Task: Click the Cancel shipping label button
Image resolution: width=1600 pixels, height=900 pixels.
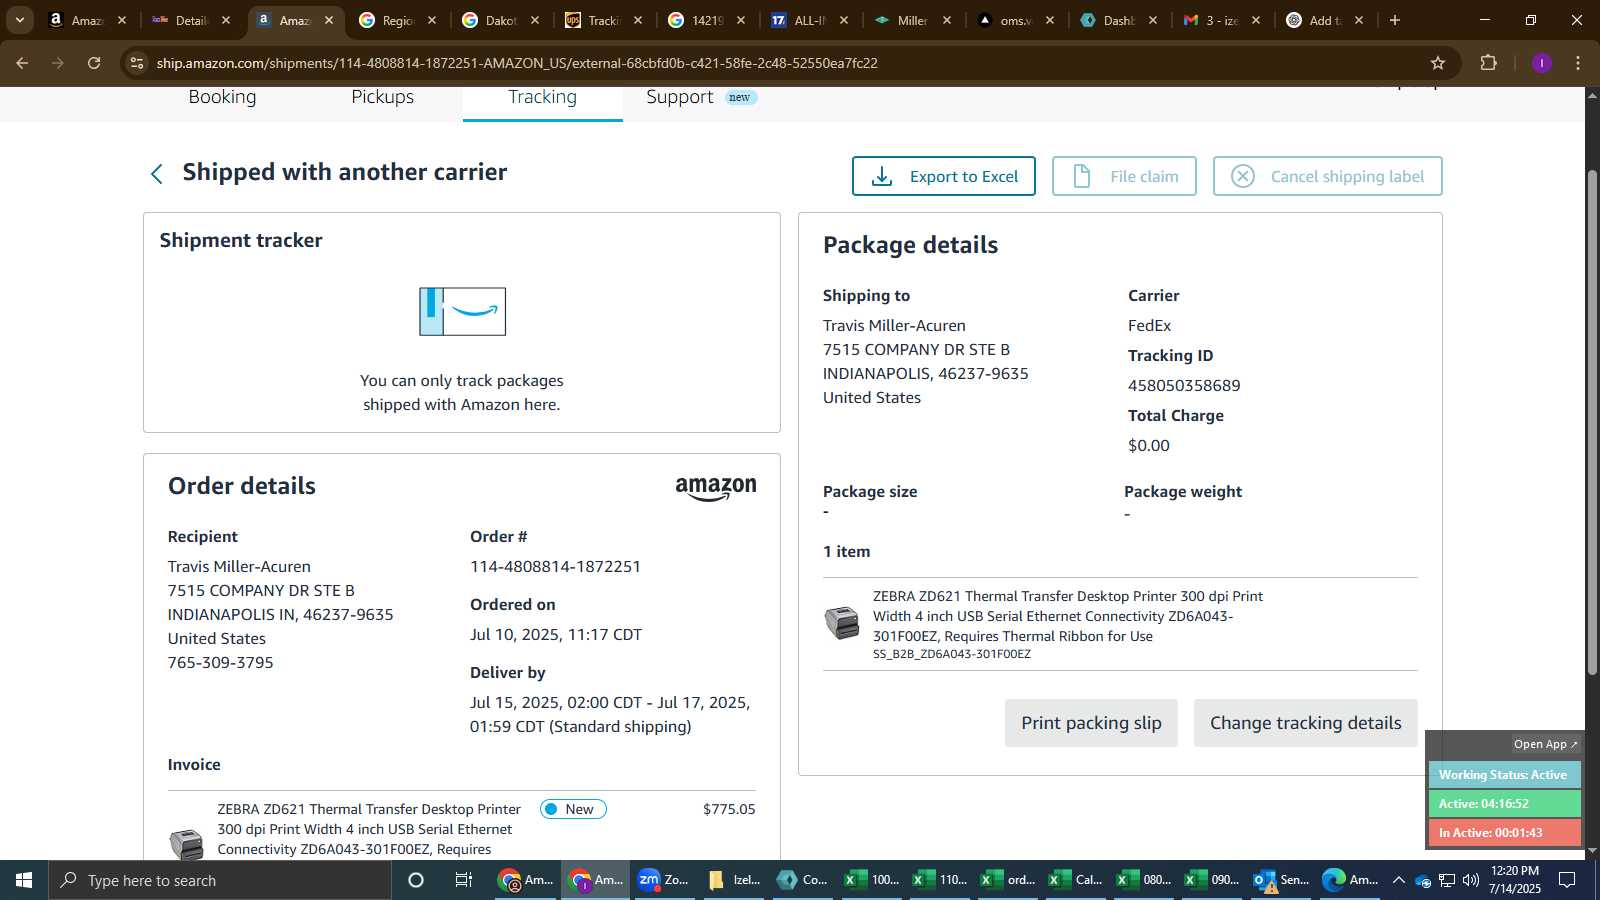Action: (x=1327, y=176)
